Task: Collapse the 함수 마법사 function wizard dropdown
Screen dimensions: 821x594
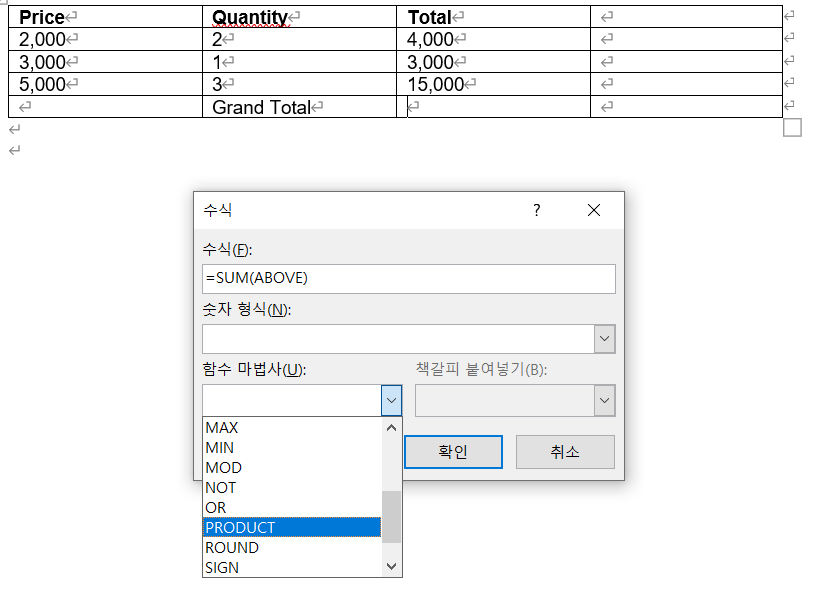Action: pyautogui.click(x=391, y=400)
